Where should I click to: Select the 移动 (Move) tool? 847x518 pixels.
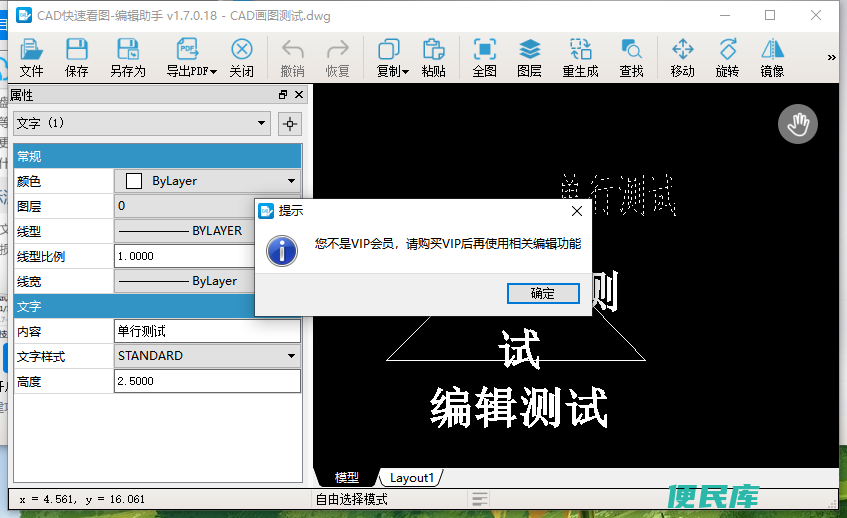(682, 58)
